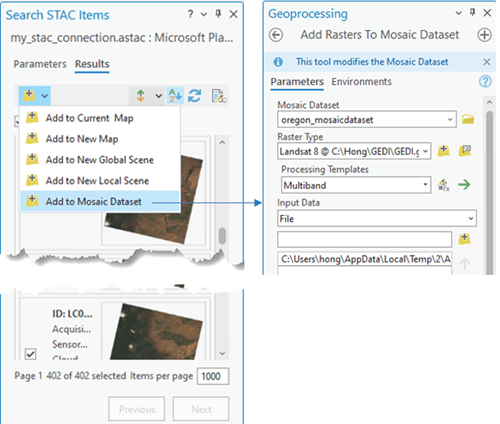Open Search STAC Items pane options chevron
500x424 pixels.
204,14
